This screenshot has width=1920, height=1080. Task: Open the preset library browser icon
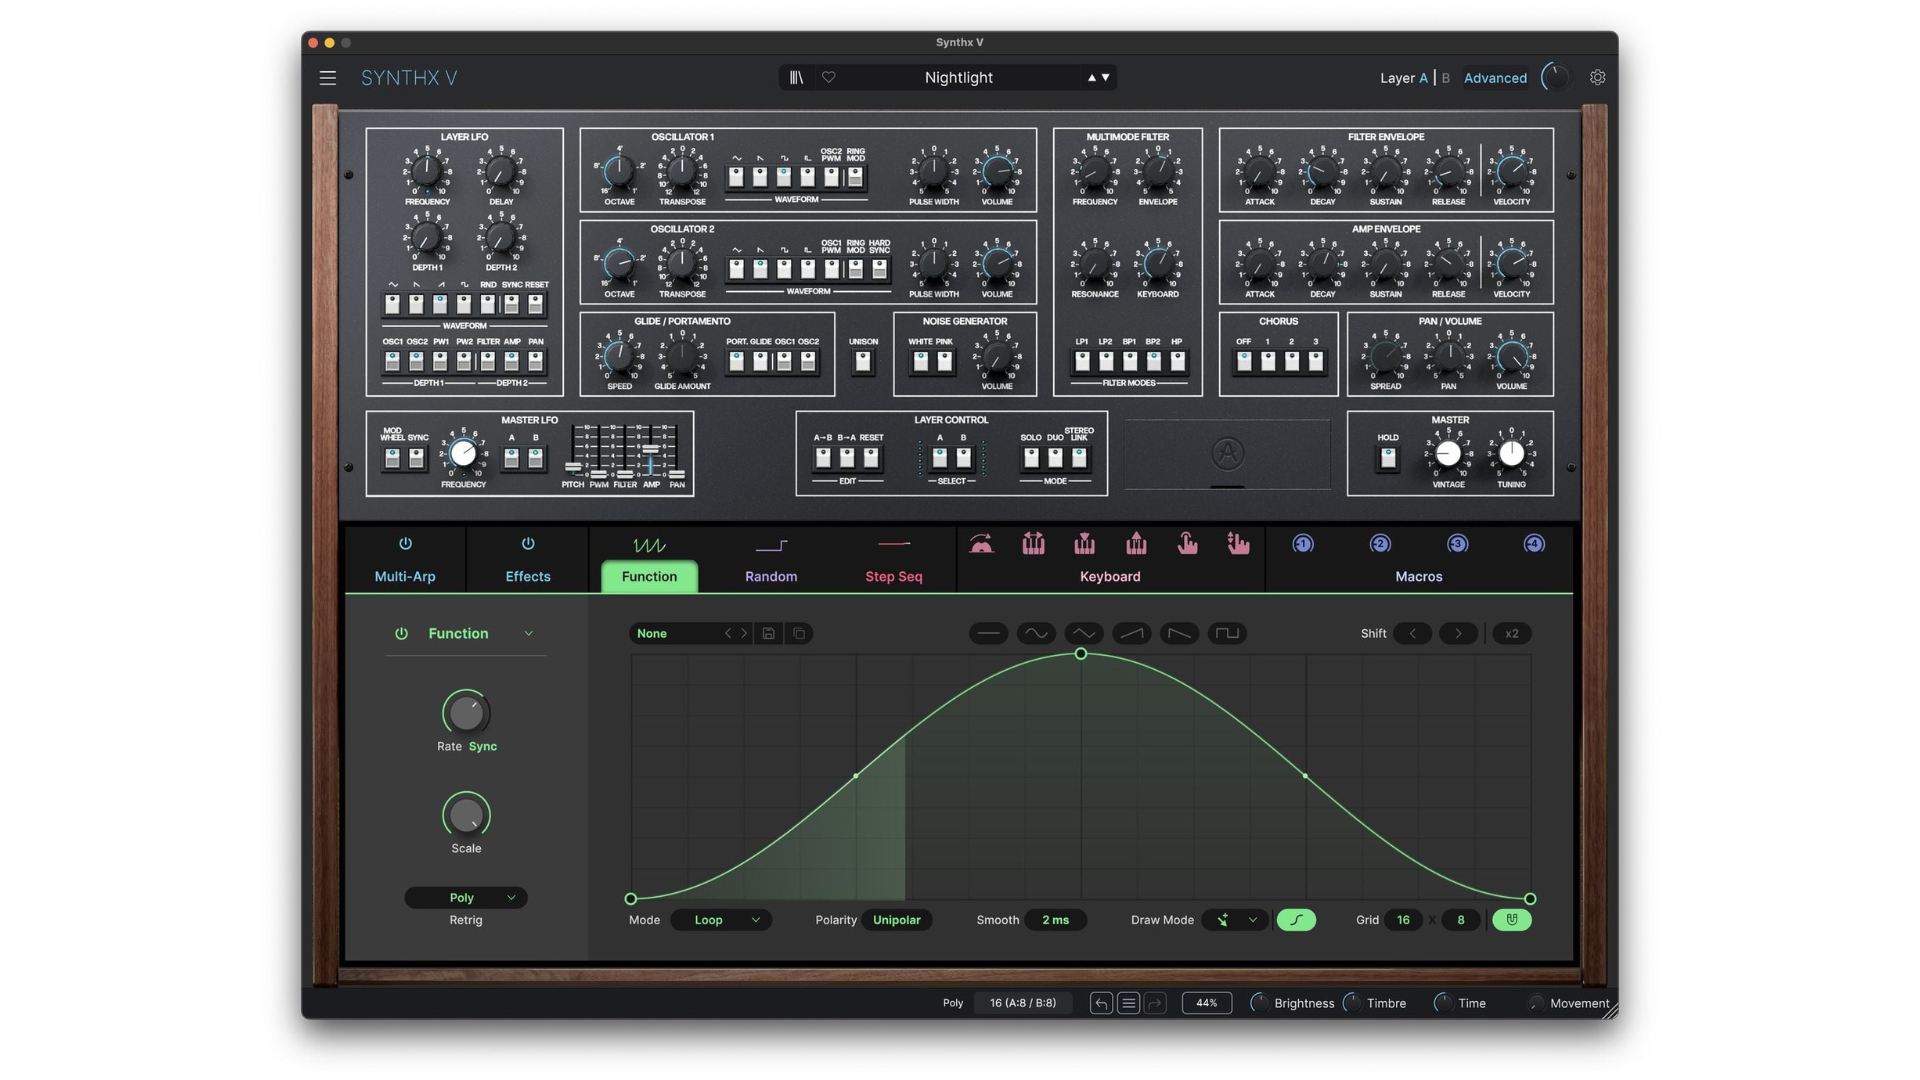(x=796, y=77)
